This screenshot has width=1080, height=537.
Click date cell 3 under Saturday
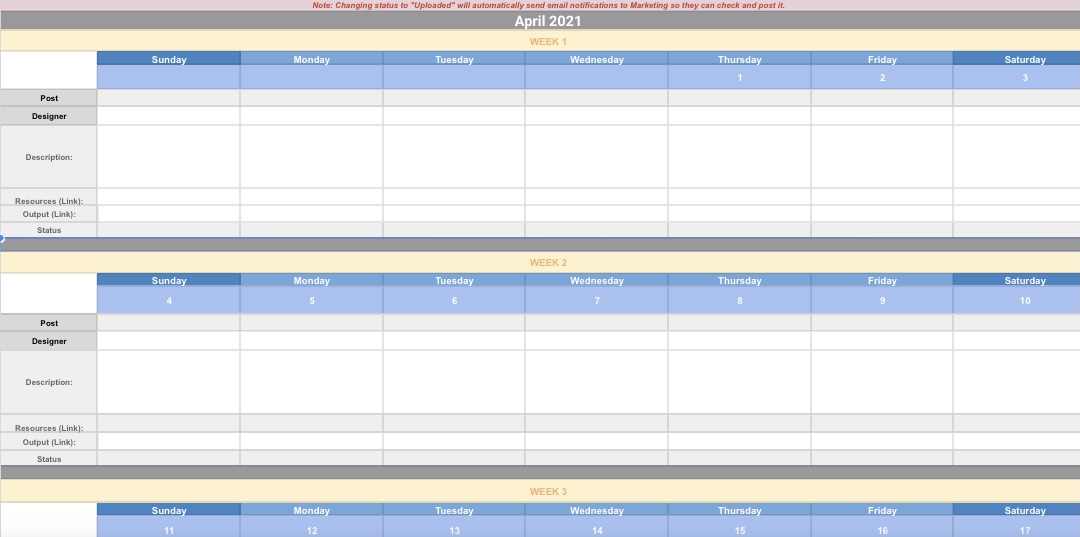[1017, 77]
